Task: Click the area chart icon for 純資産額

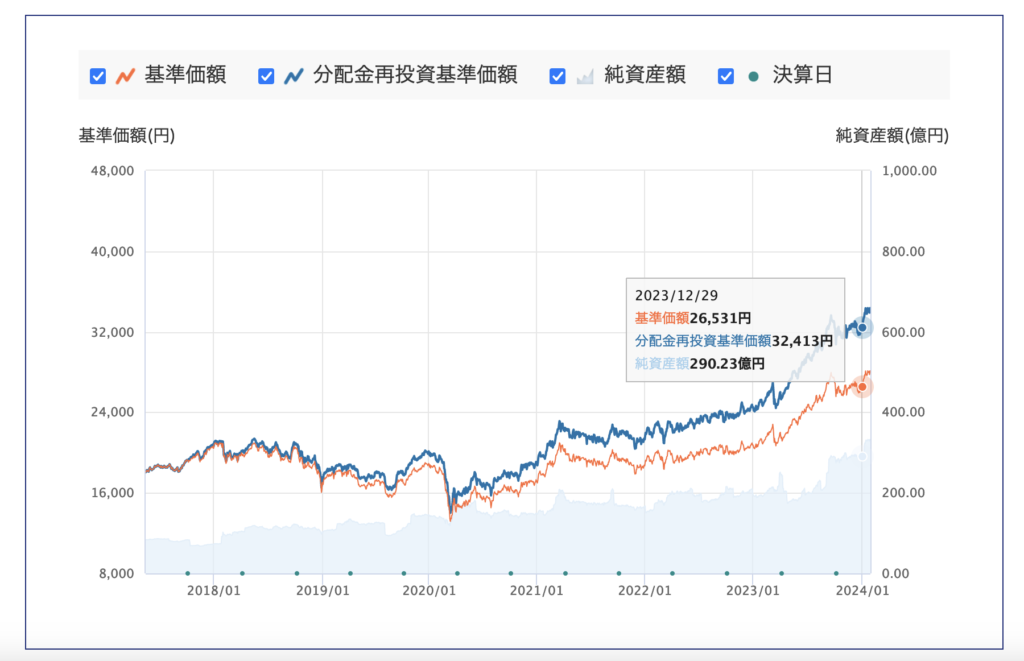Action: pyautogui.click(x=585, y=76)
